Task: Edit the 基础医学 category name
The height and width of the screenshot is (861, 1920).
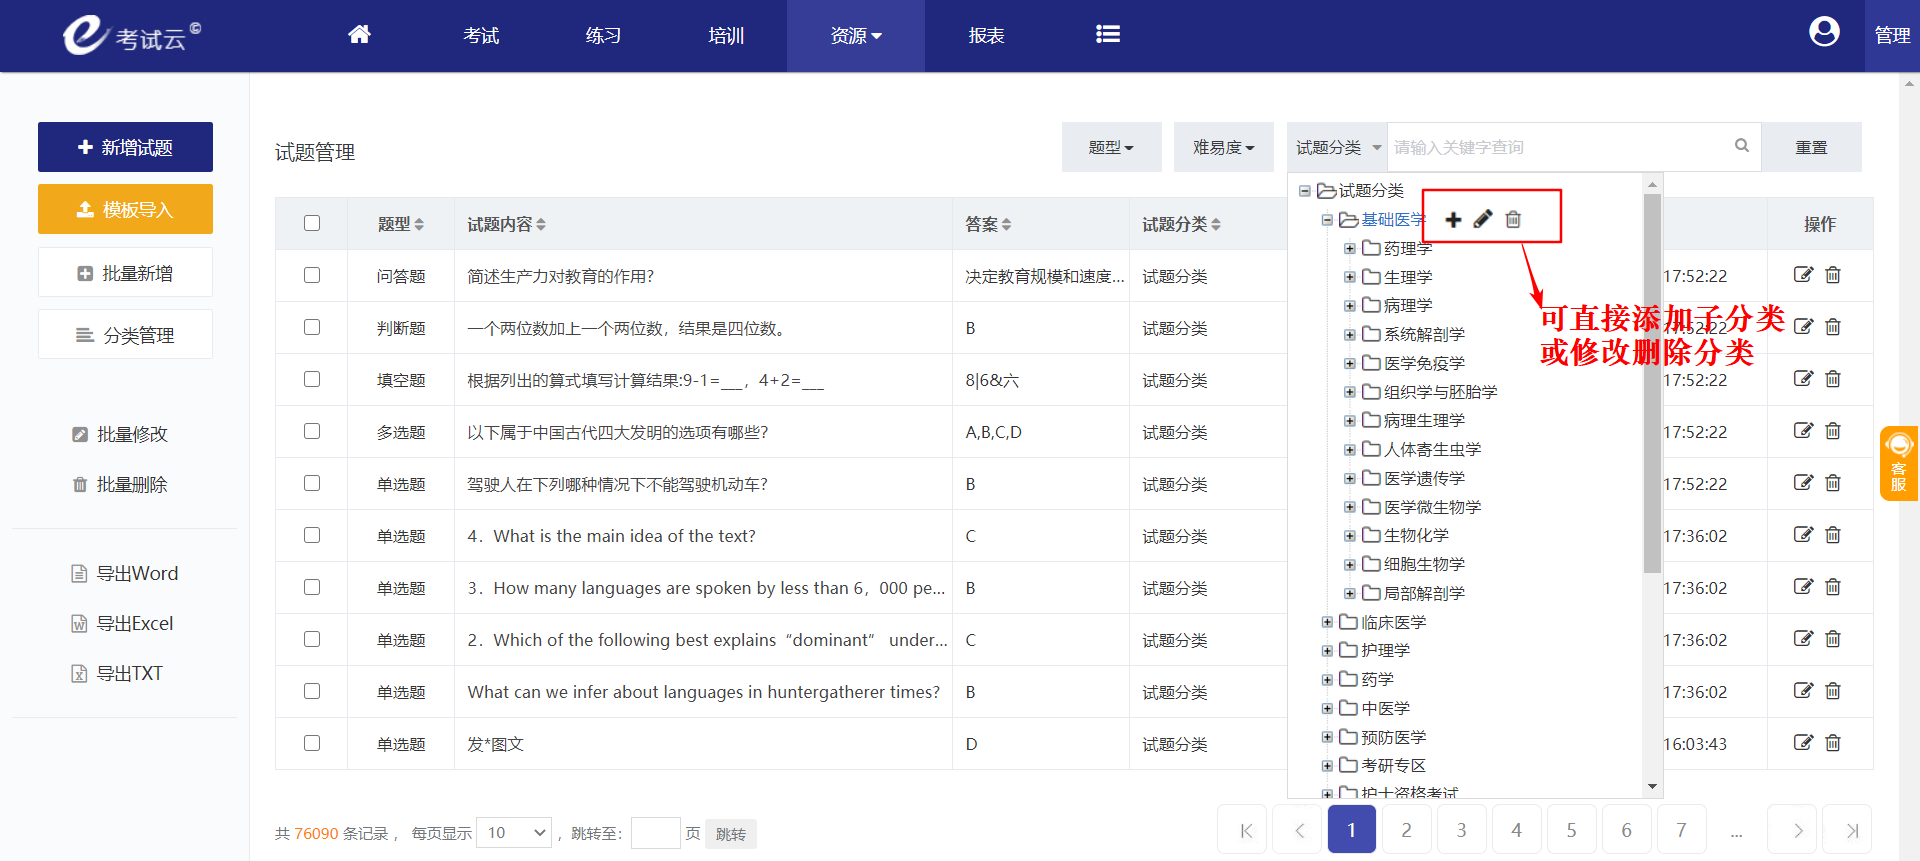Action: click(1483, 219)
